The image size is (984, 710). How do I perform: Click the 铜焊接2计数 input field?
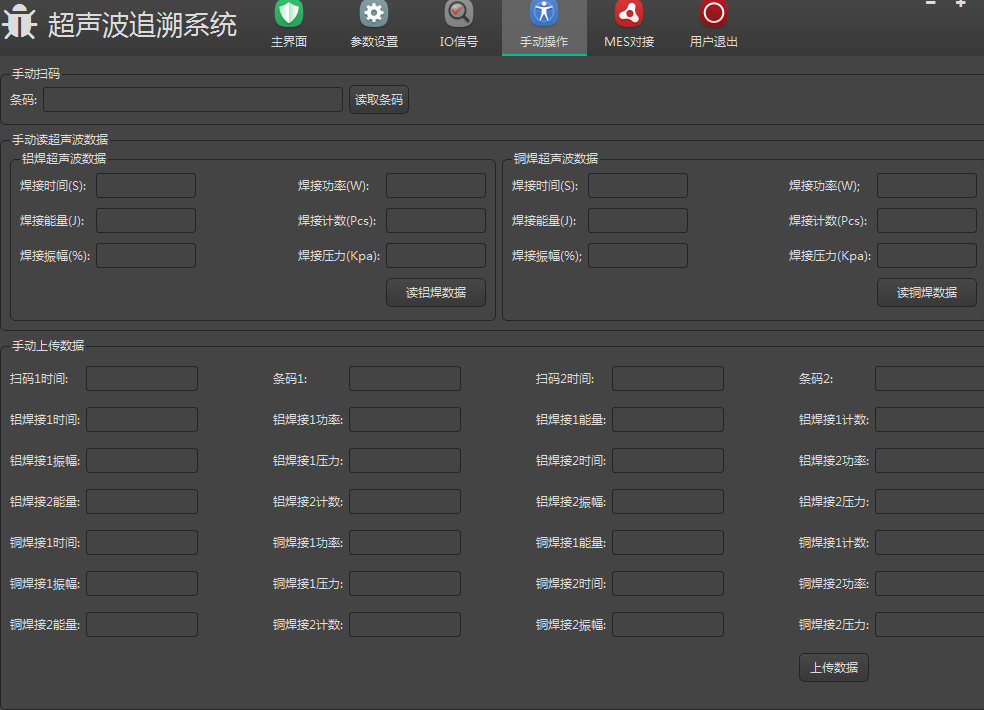405,624
